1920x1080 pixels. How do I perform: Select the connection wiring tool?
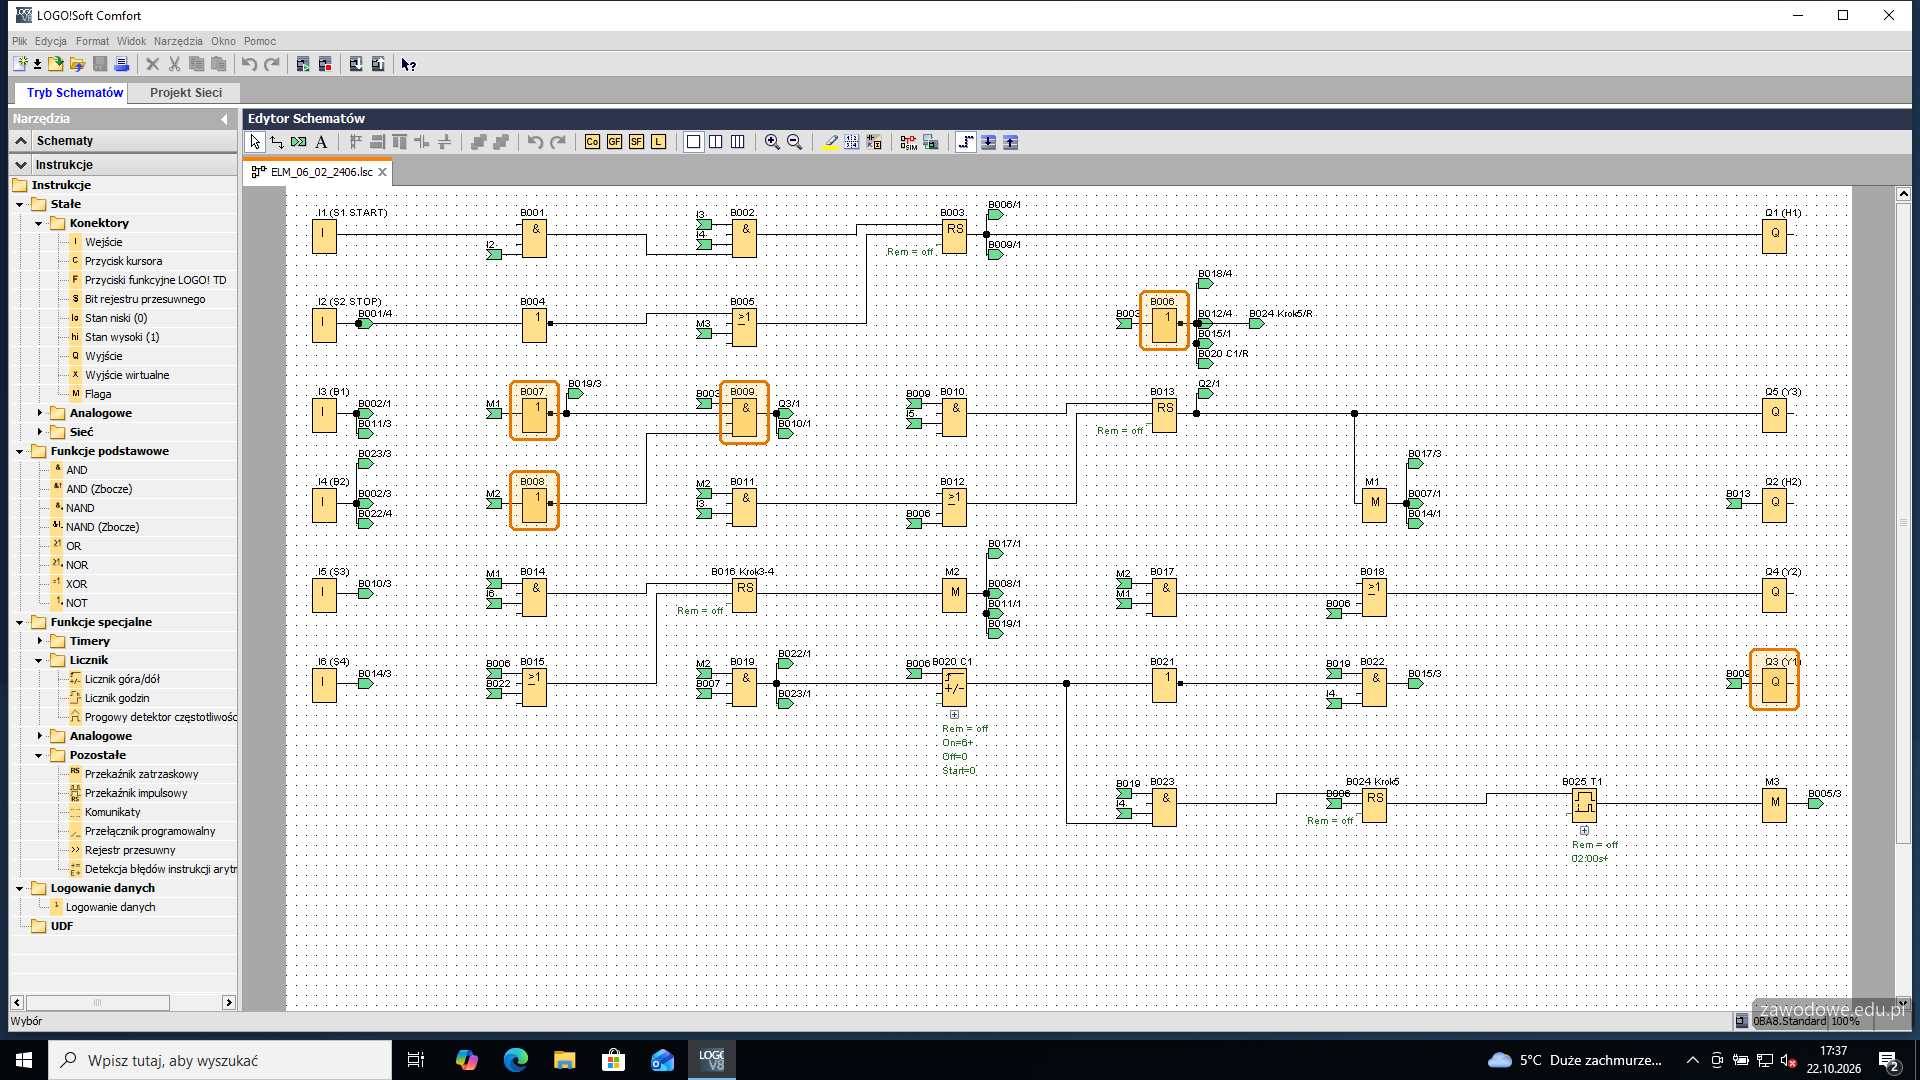click(x=277, y=142)
